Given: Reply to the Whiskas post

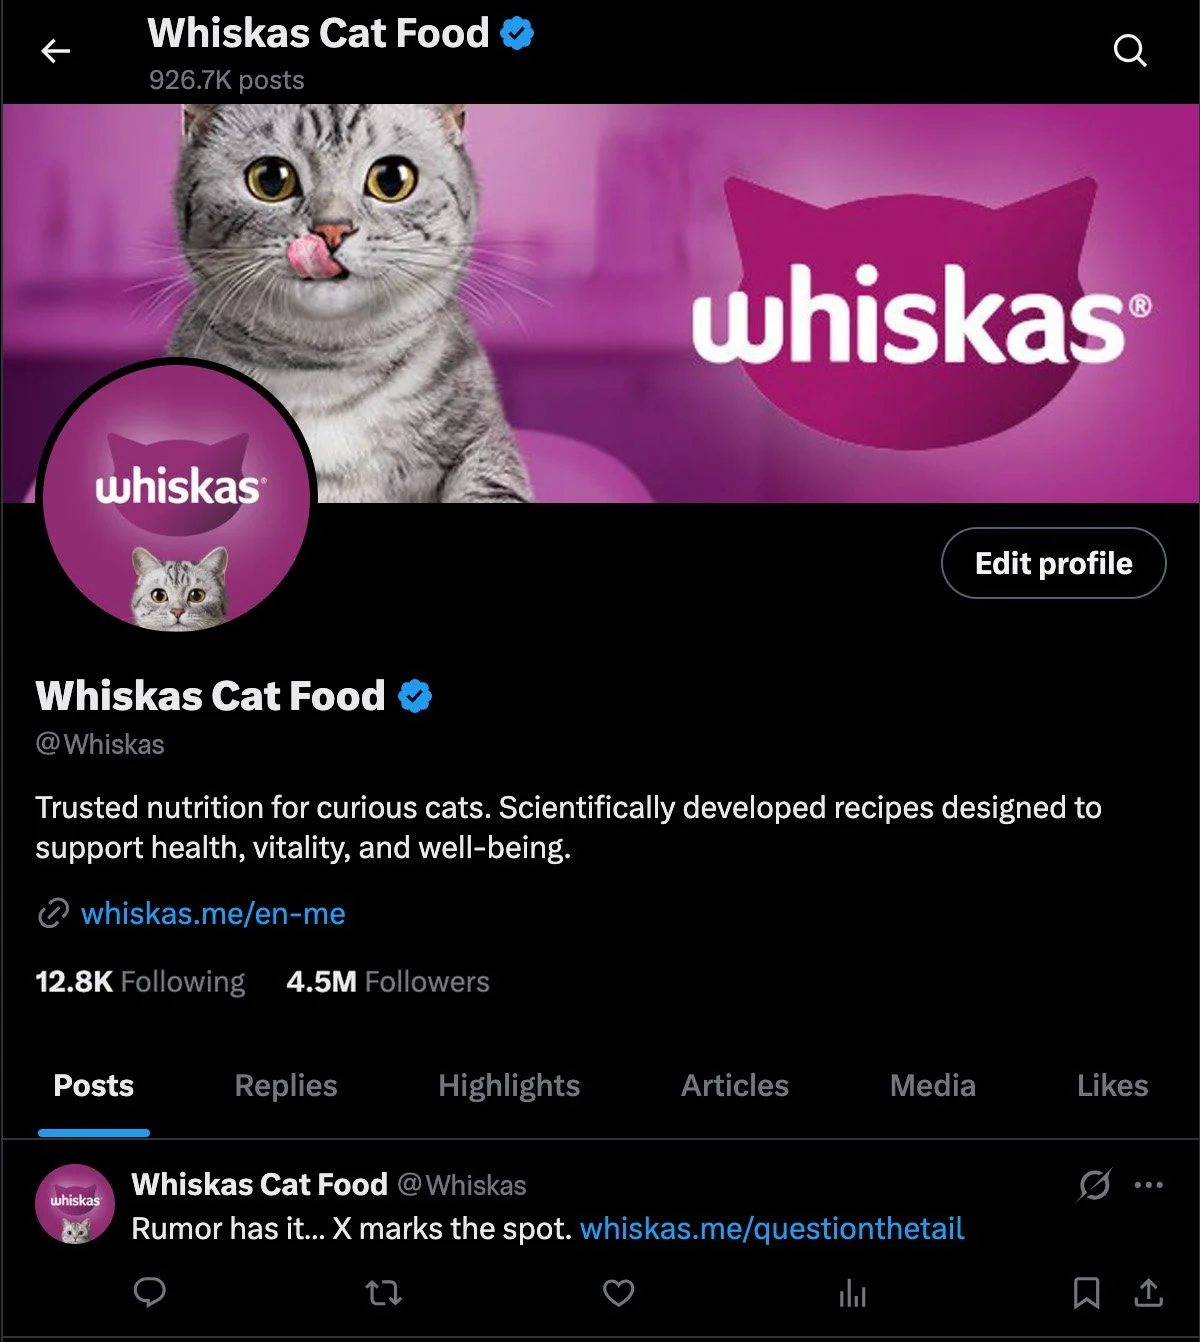Looking at the screenshot, I should [x=150, y=1293].
